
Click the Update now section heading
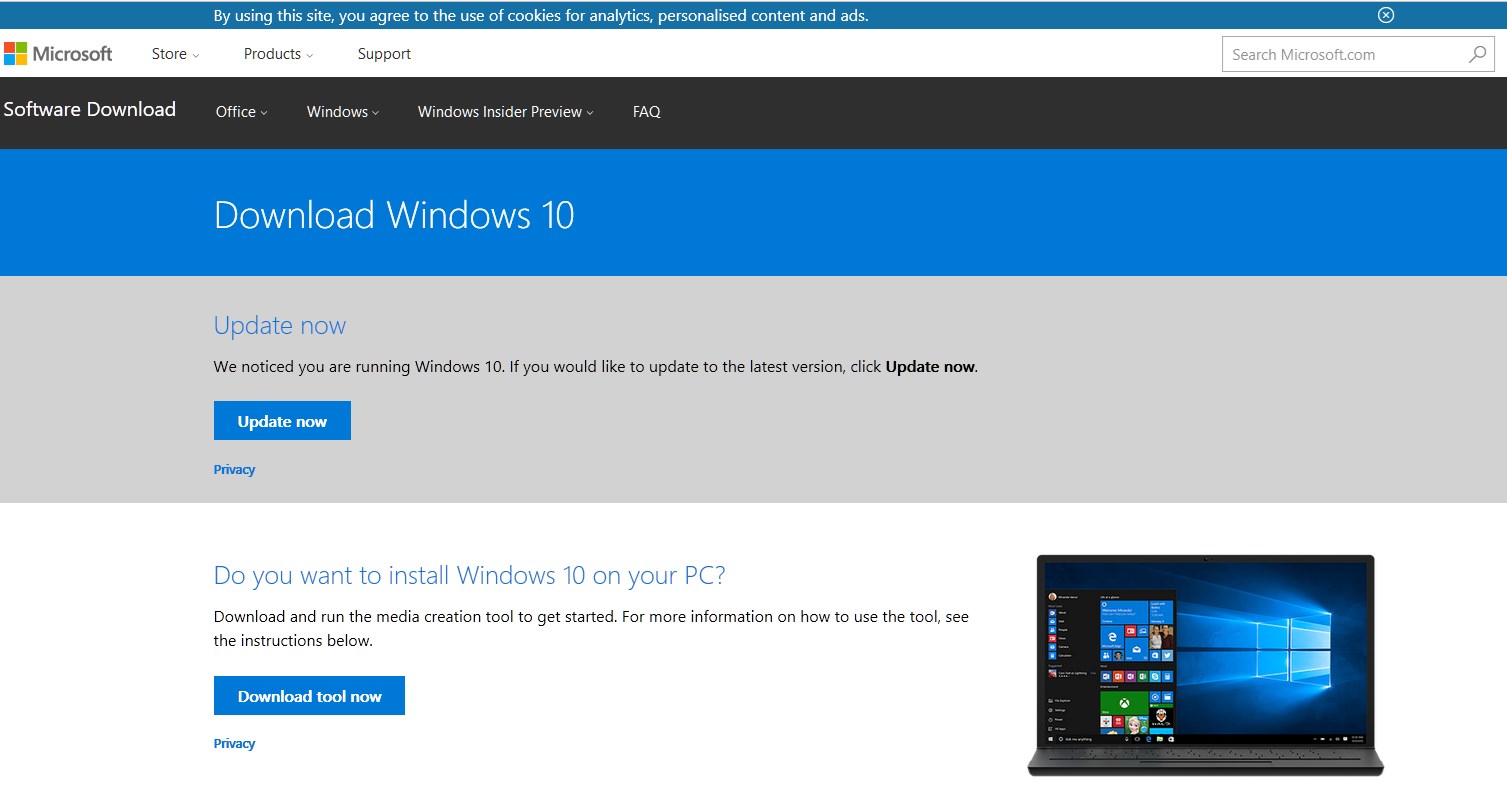pos(280,326)
